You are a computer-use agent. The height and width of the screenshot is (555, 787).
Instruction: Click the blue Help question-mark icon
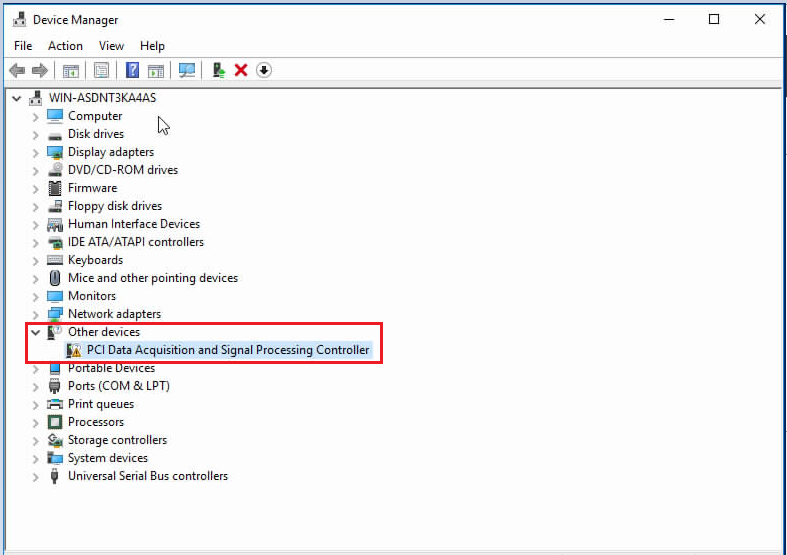133,70
